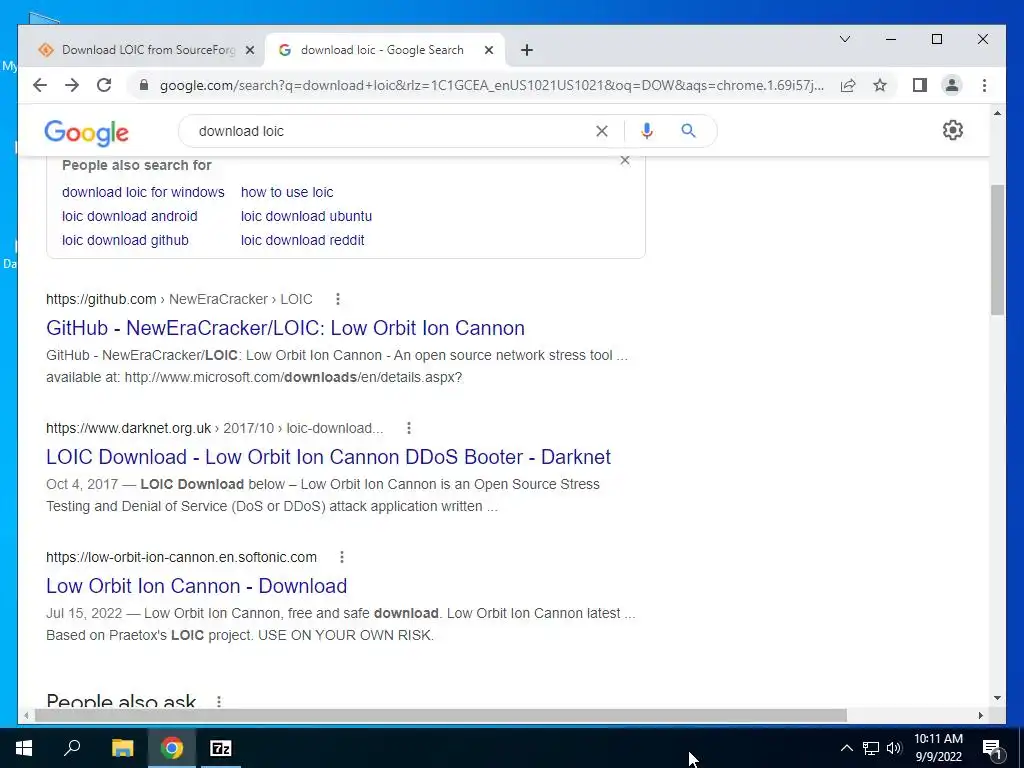Image resolution: width=1024 pixels, height=768 pixels.
Task: Open Windows taskbar search
Action: click(72, 748)
